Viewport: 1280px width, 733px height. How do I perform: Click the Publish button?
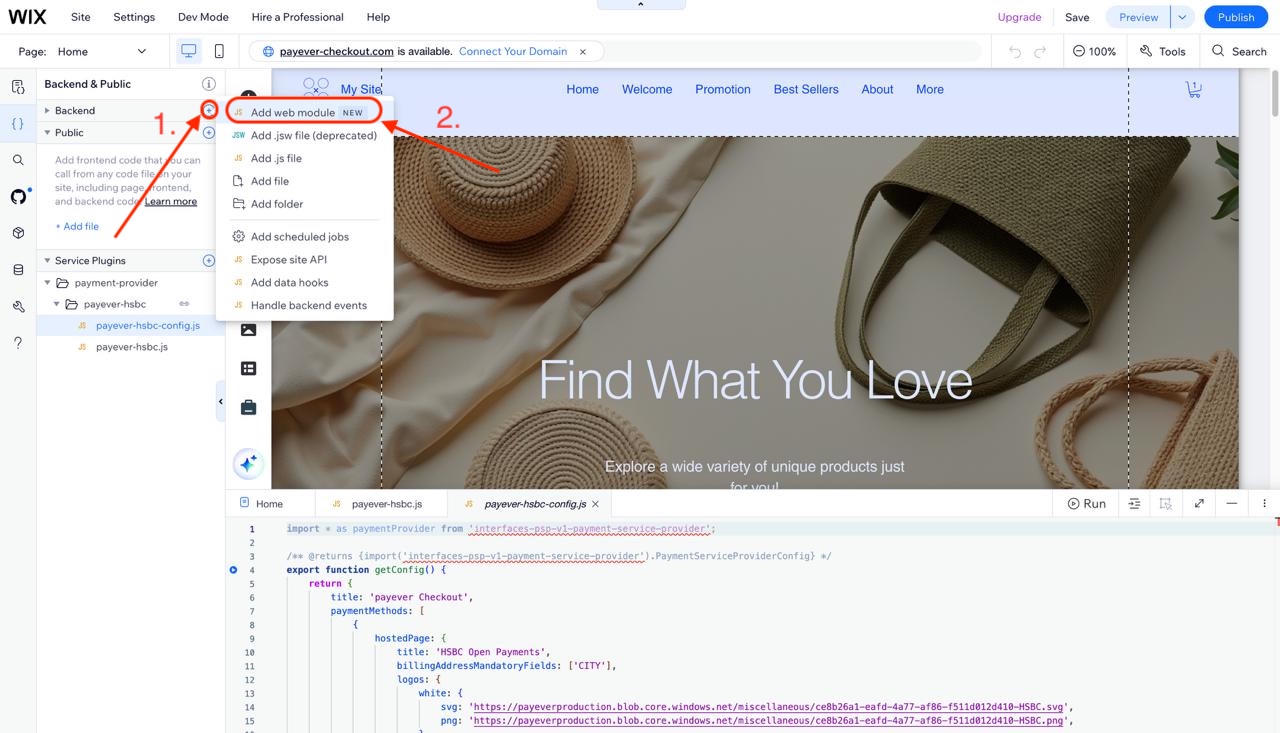1236,17
